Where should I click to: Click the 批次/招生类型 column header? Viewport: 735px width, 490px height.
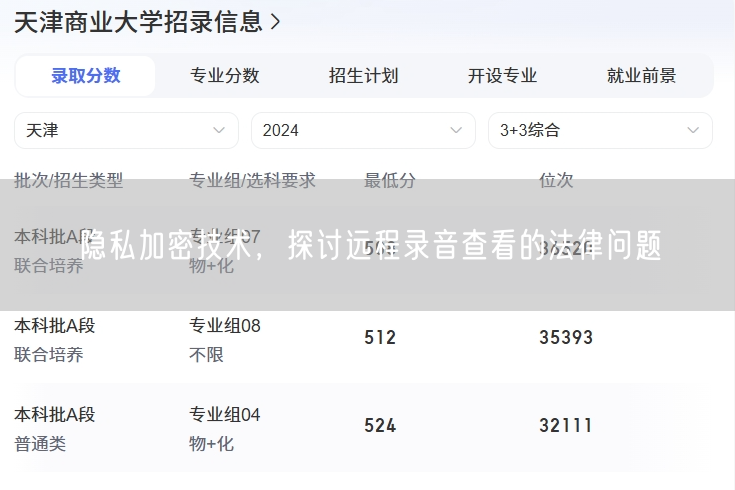click(x=69, y=180)
